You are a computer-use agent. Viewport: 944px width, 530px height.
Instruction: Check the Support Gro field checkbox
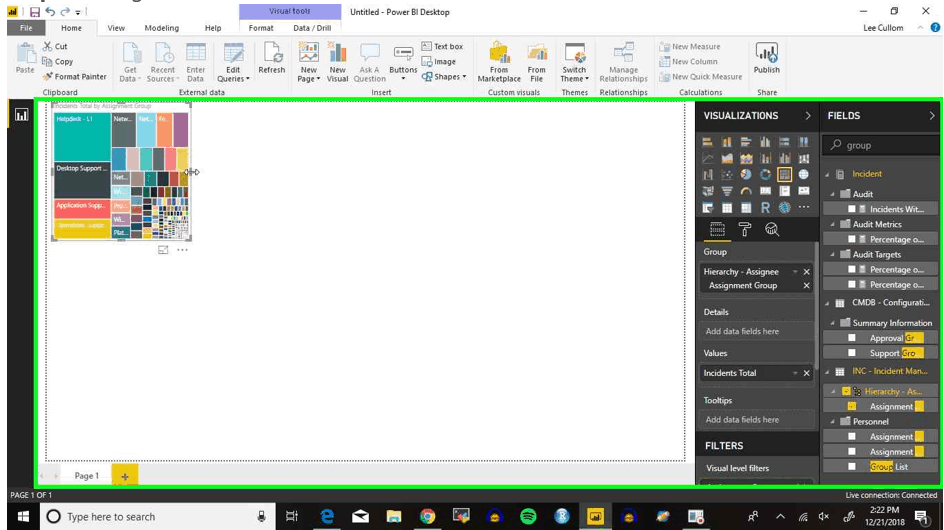(852, 353)
